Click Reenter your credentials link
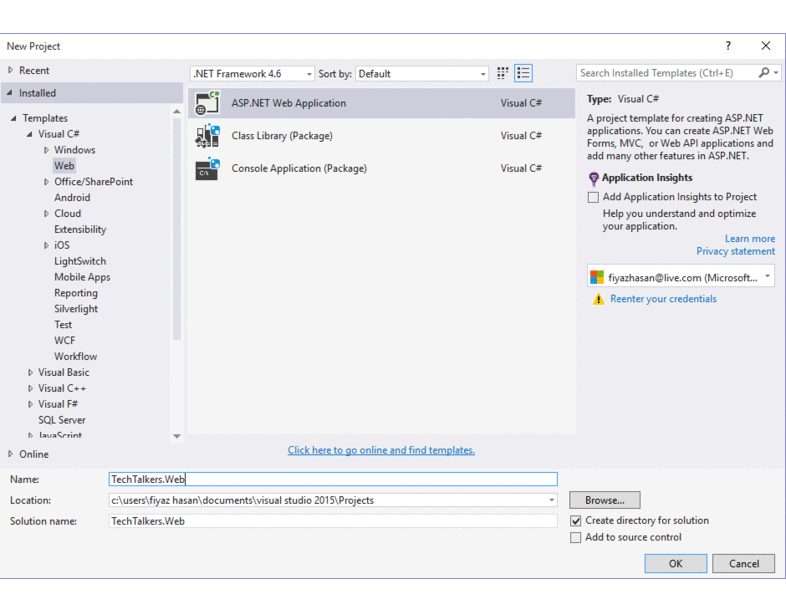 pyautogui.click(x=663, y=299)
